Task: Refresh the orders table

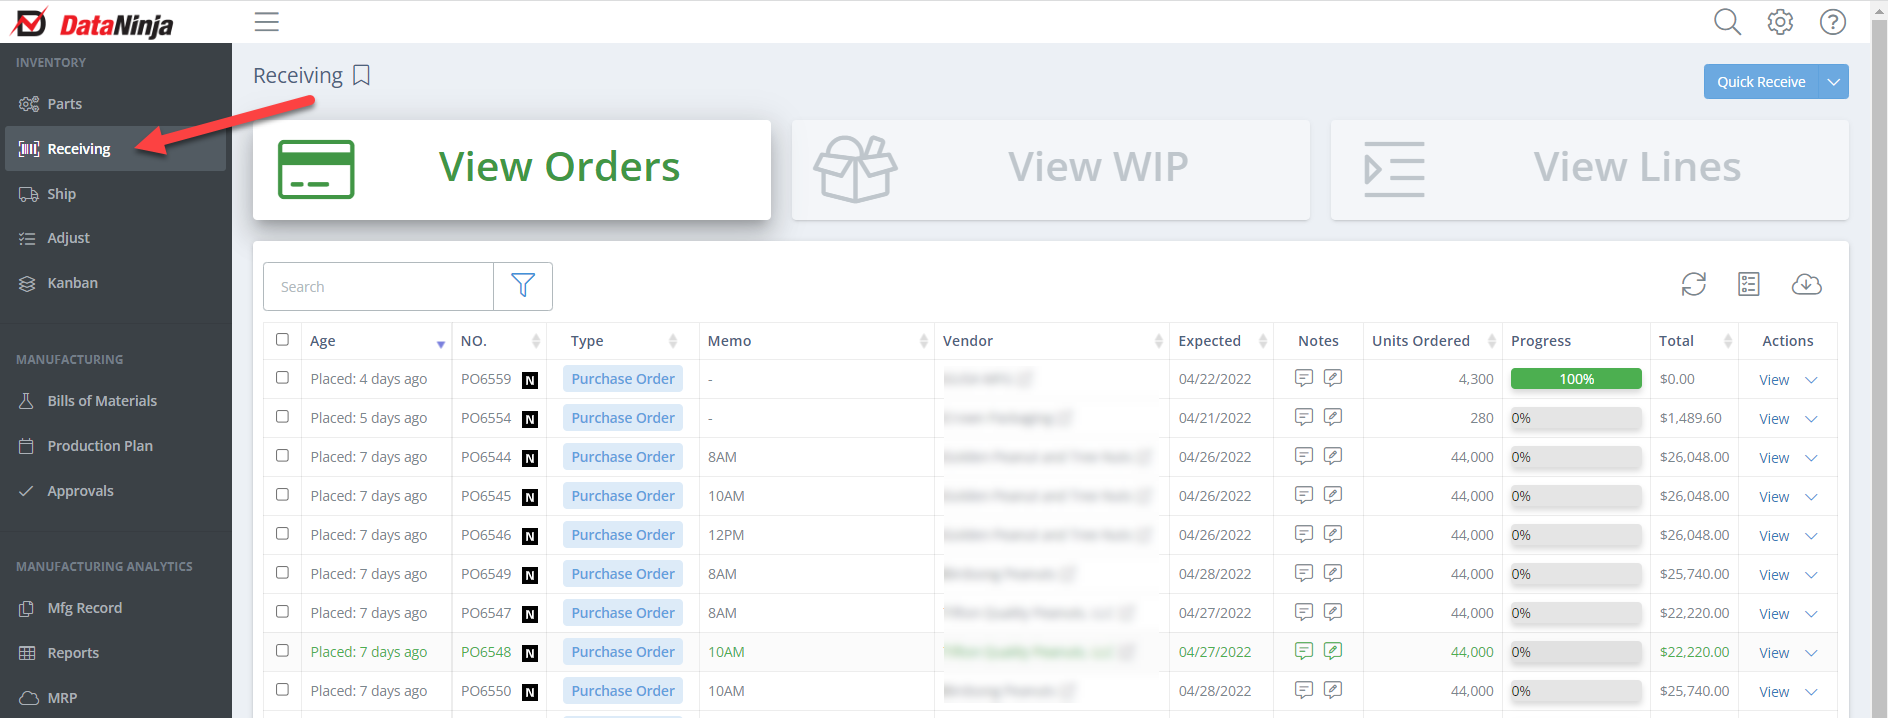Action: coord(1693,284)
